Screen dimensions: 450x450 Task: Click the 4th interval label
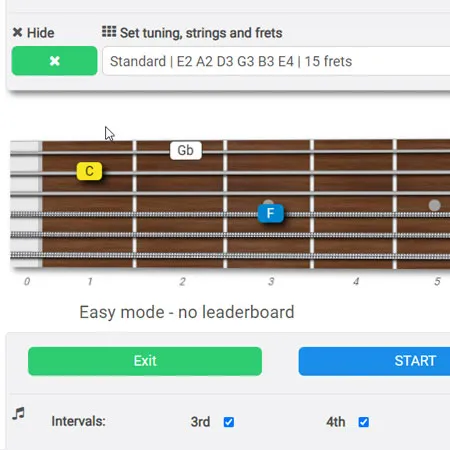pos(335,422)
